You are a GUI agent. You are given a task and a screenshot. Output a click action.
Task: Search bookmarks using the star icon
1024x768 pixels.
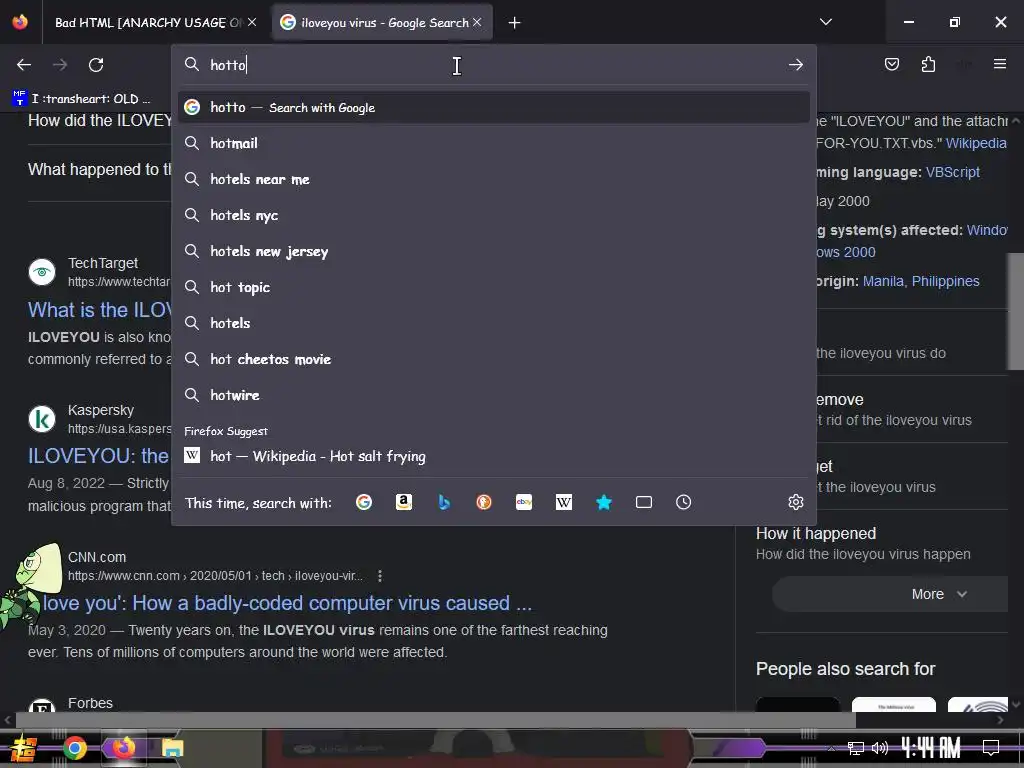tap(604, 502)
